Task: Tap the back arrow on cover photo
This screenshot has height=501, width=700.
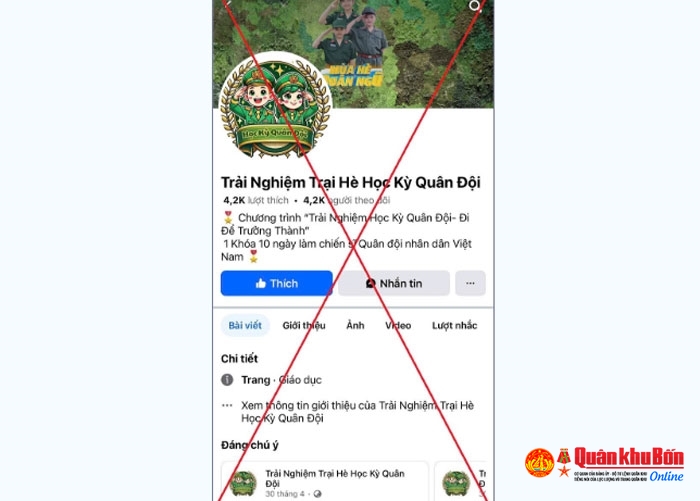Action: (x=228, y=3)
